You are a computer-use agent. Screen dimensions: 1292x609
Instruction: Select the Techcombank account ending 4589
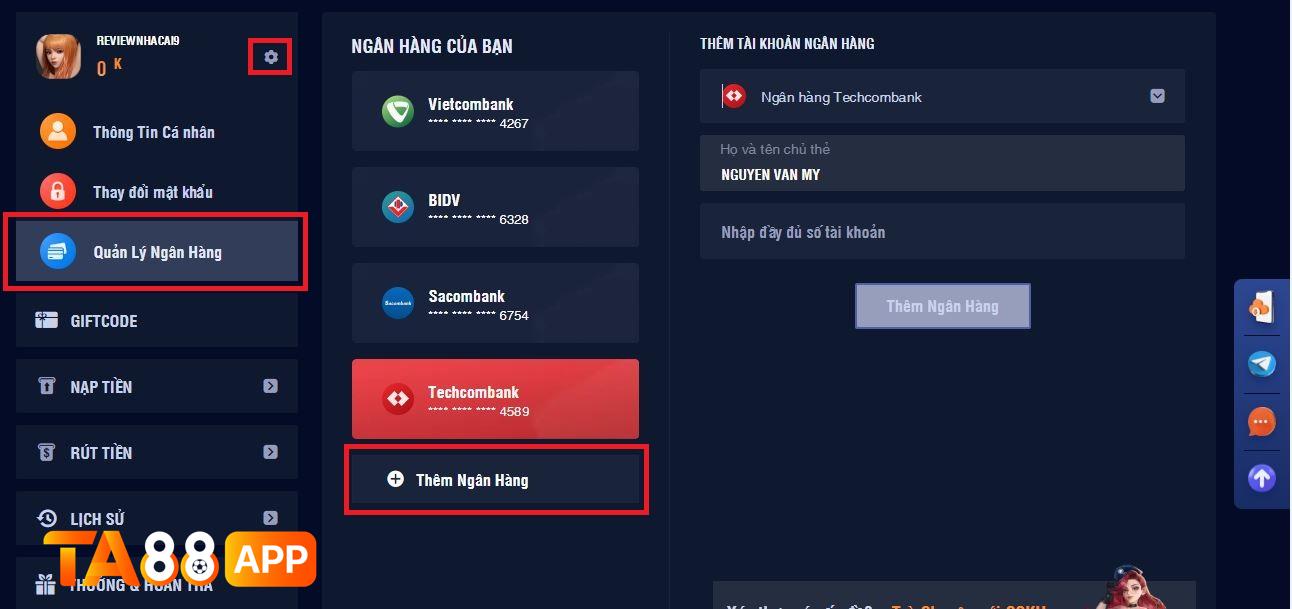[x=495, y=398]
